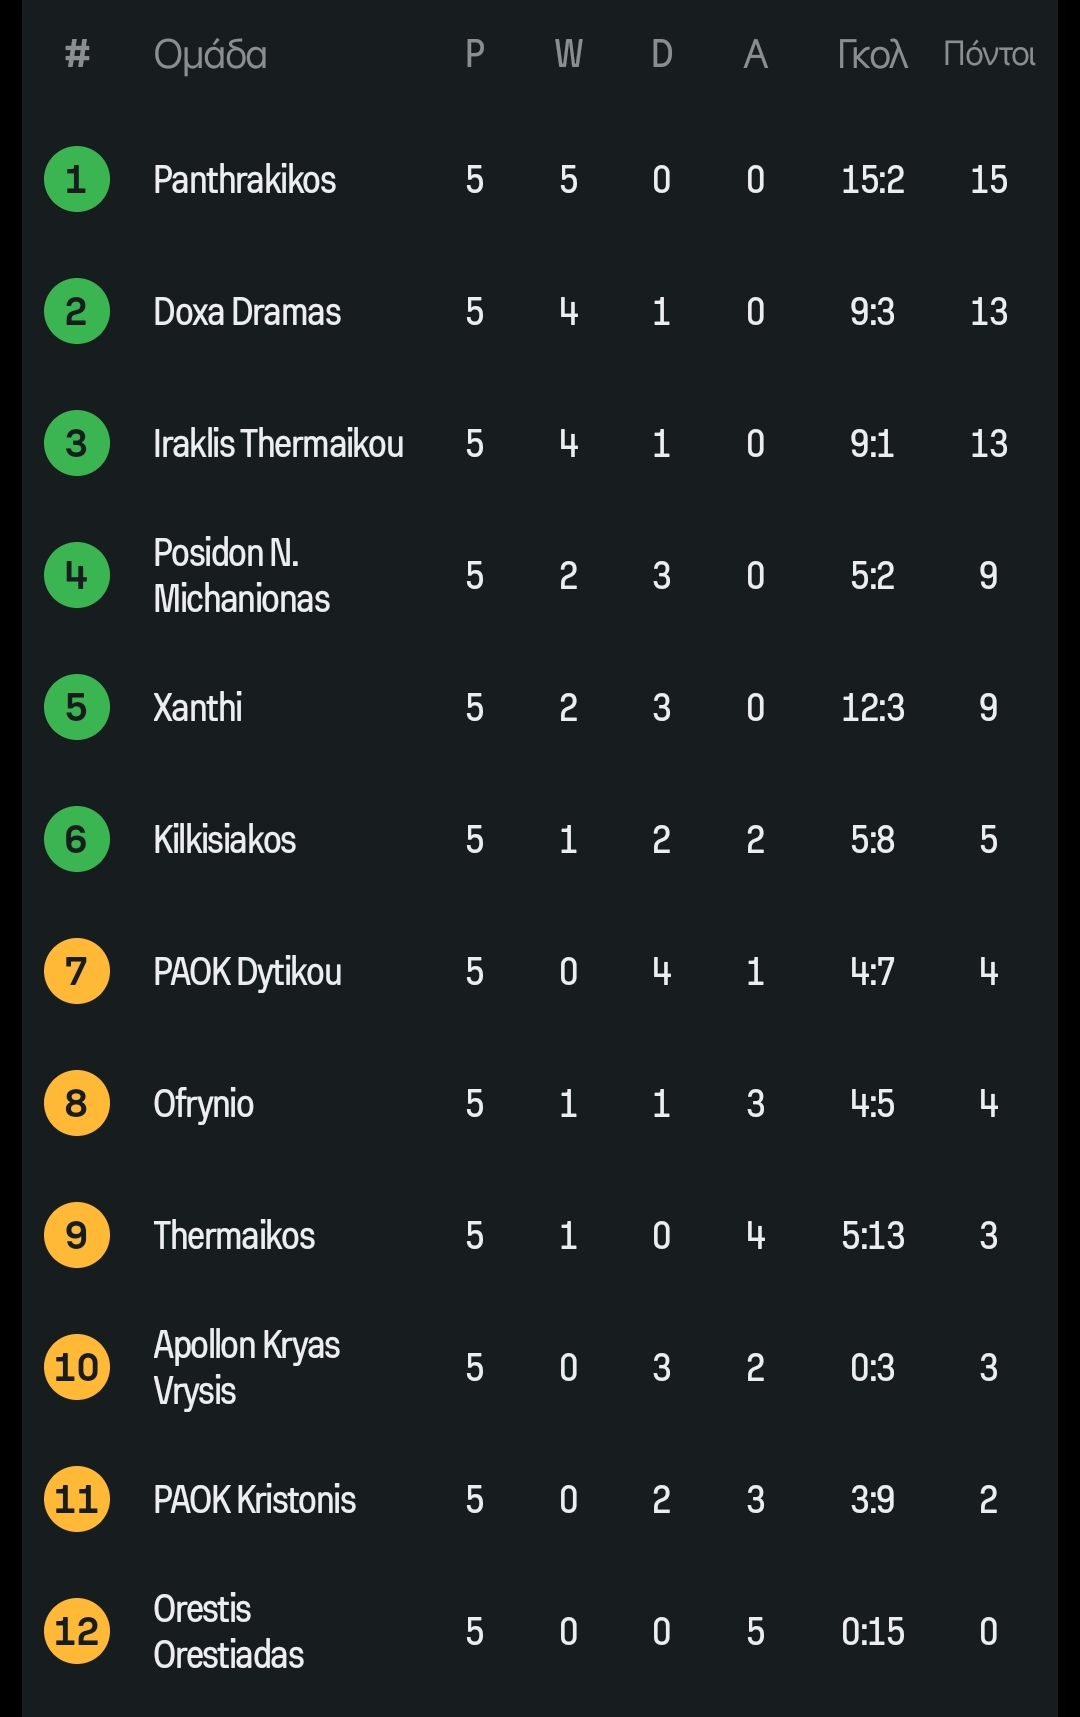Click Kilkisiakos goals value 5:8
Screen dimensions: 1080x1717
872,840
